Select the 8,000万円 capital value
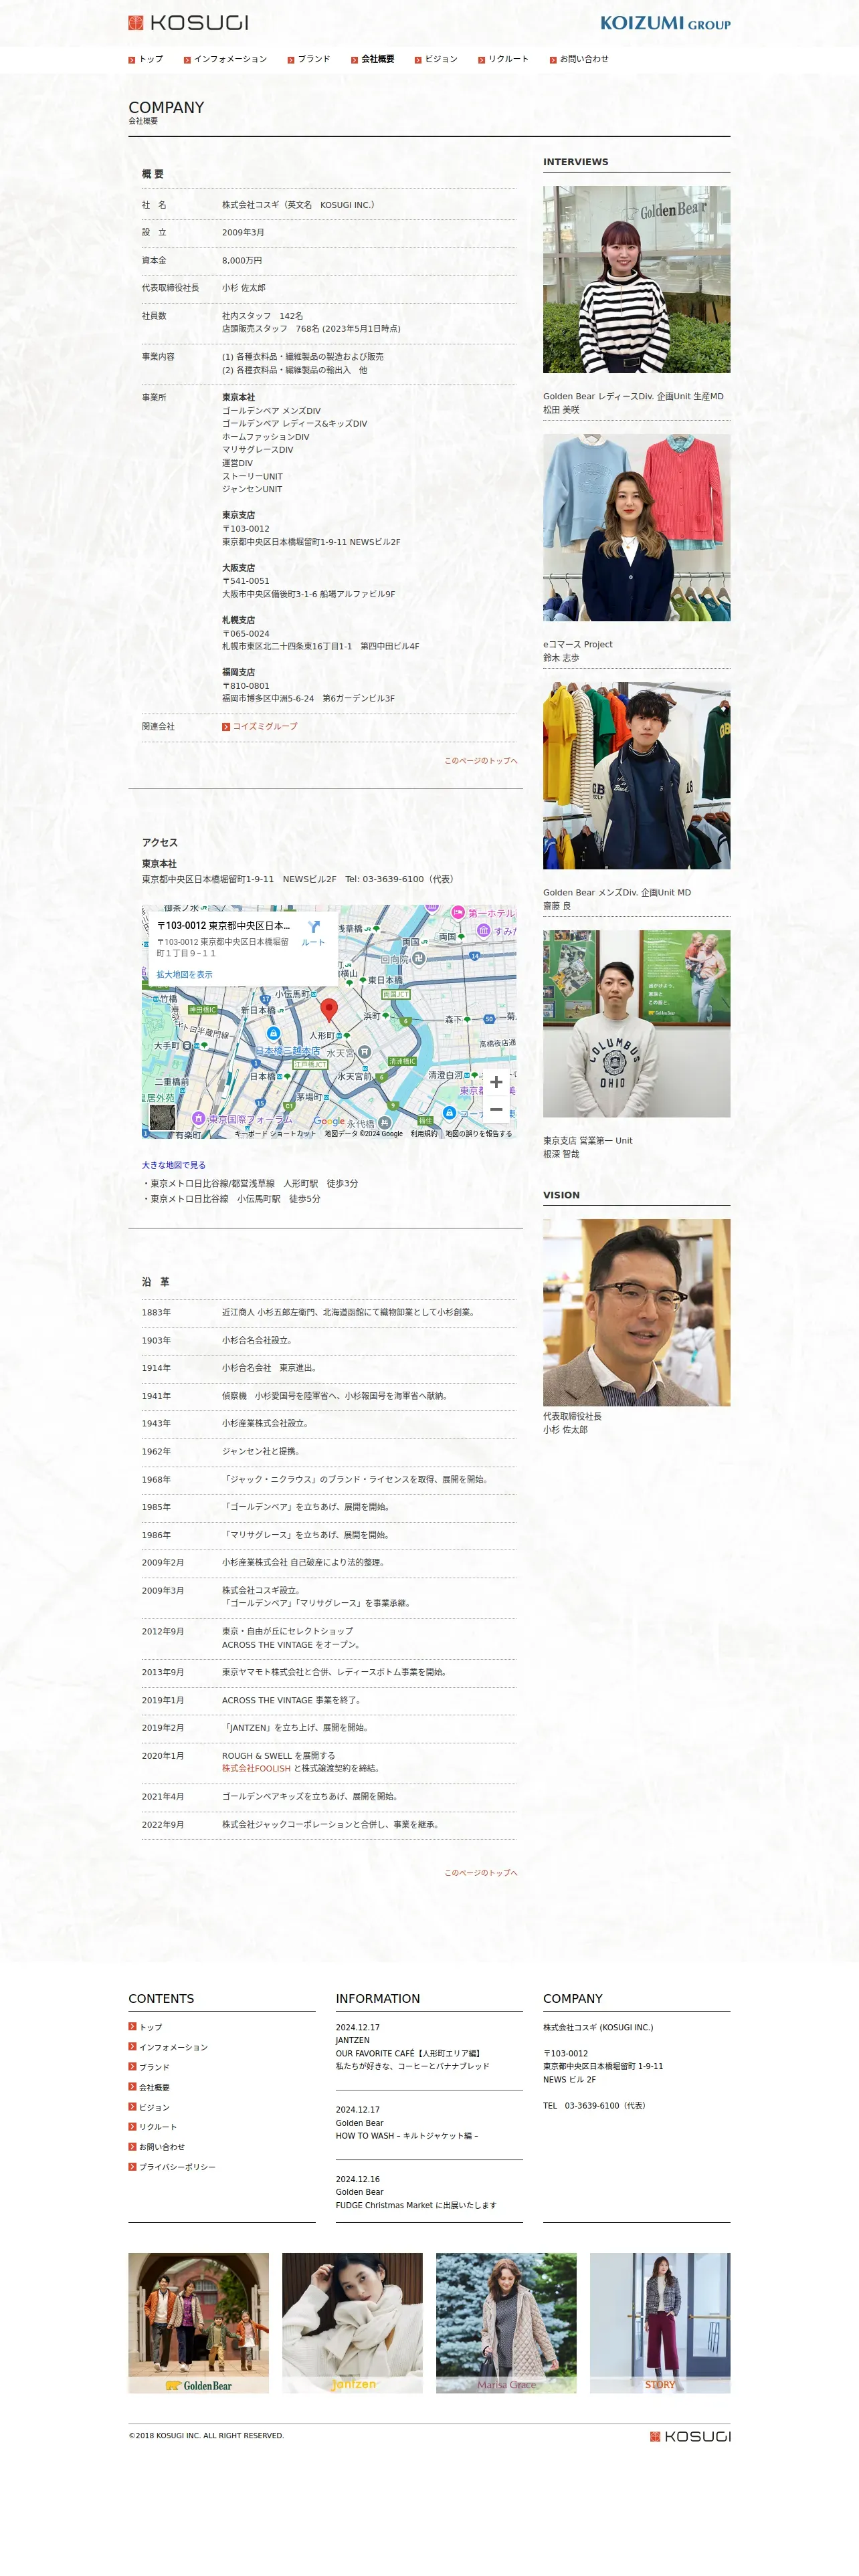This screenshot has height=2576, width=859. 242,260
